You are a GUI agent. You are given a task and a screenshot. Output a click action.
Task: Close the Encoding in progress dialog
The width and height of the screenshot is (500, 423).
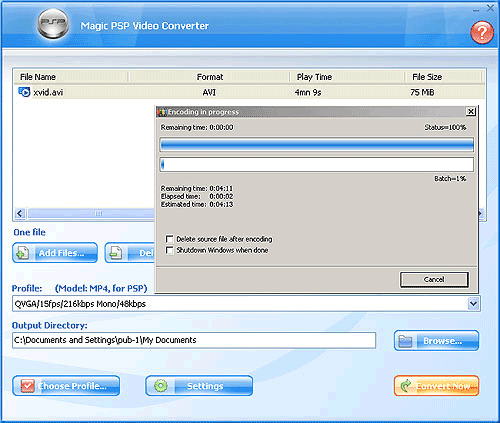point(471,111)
